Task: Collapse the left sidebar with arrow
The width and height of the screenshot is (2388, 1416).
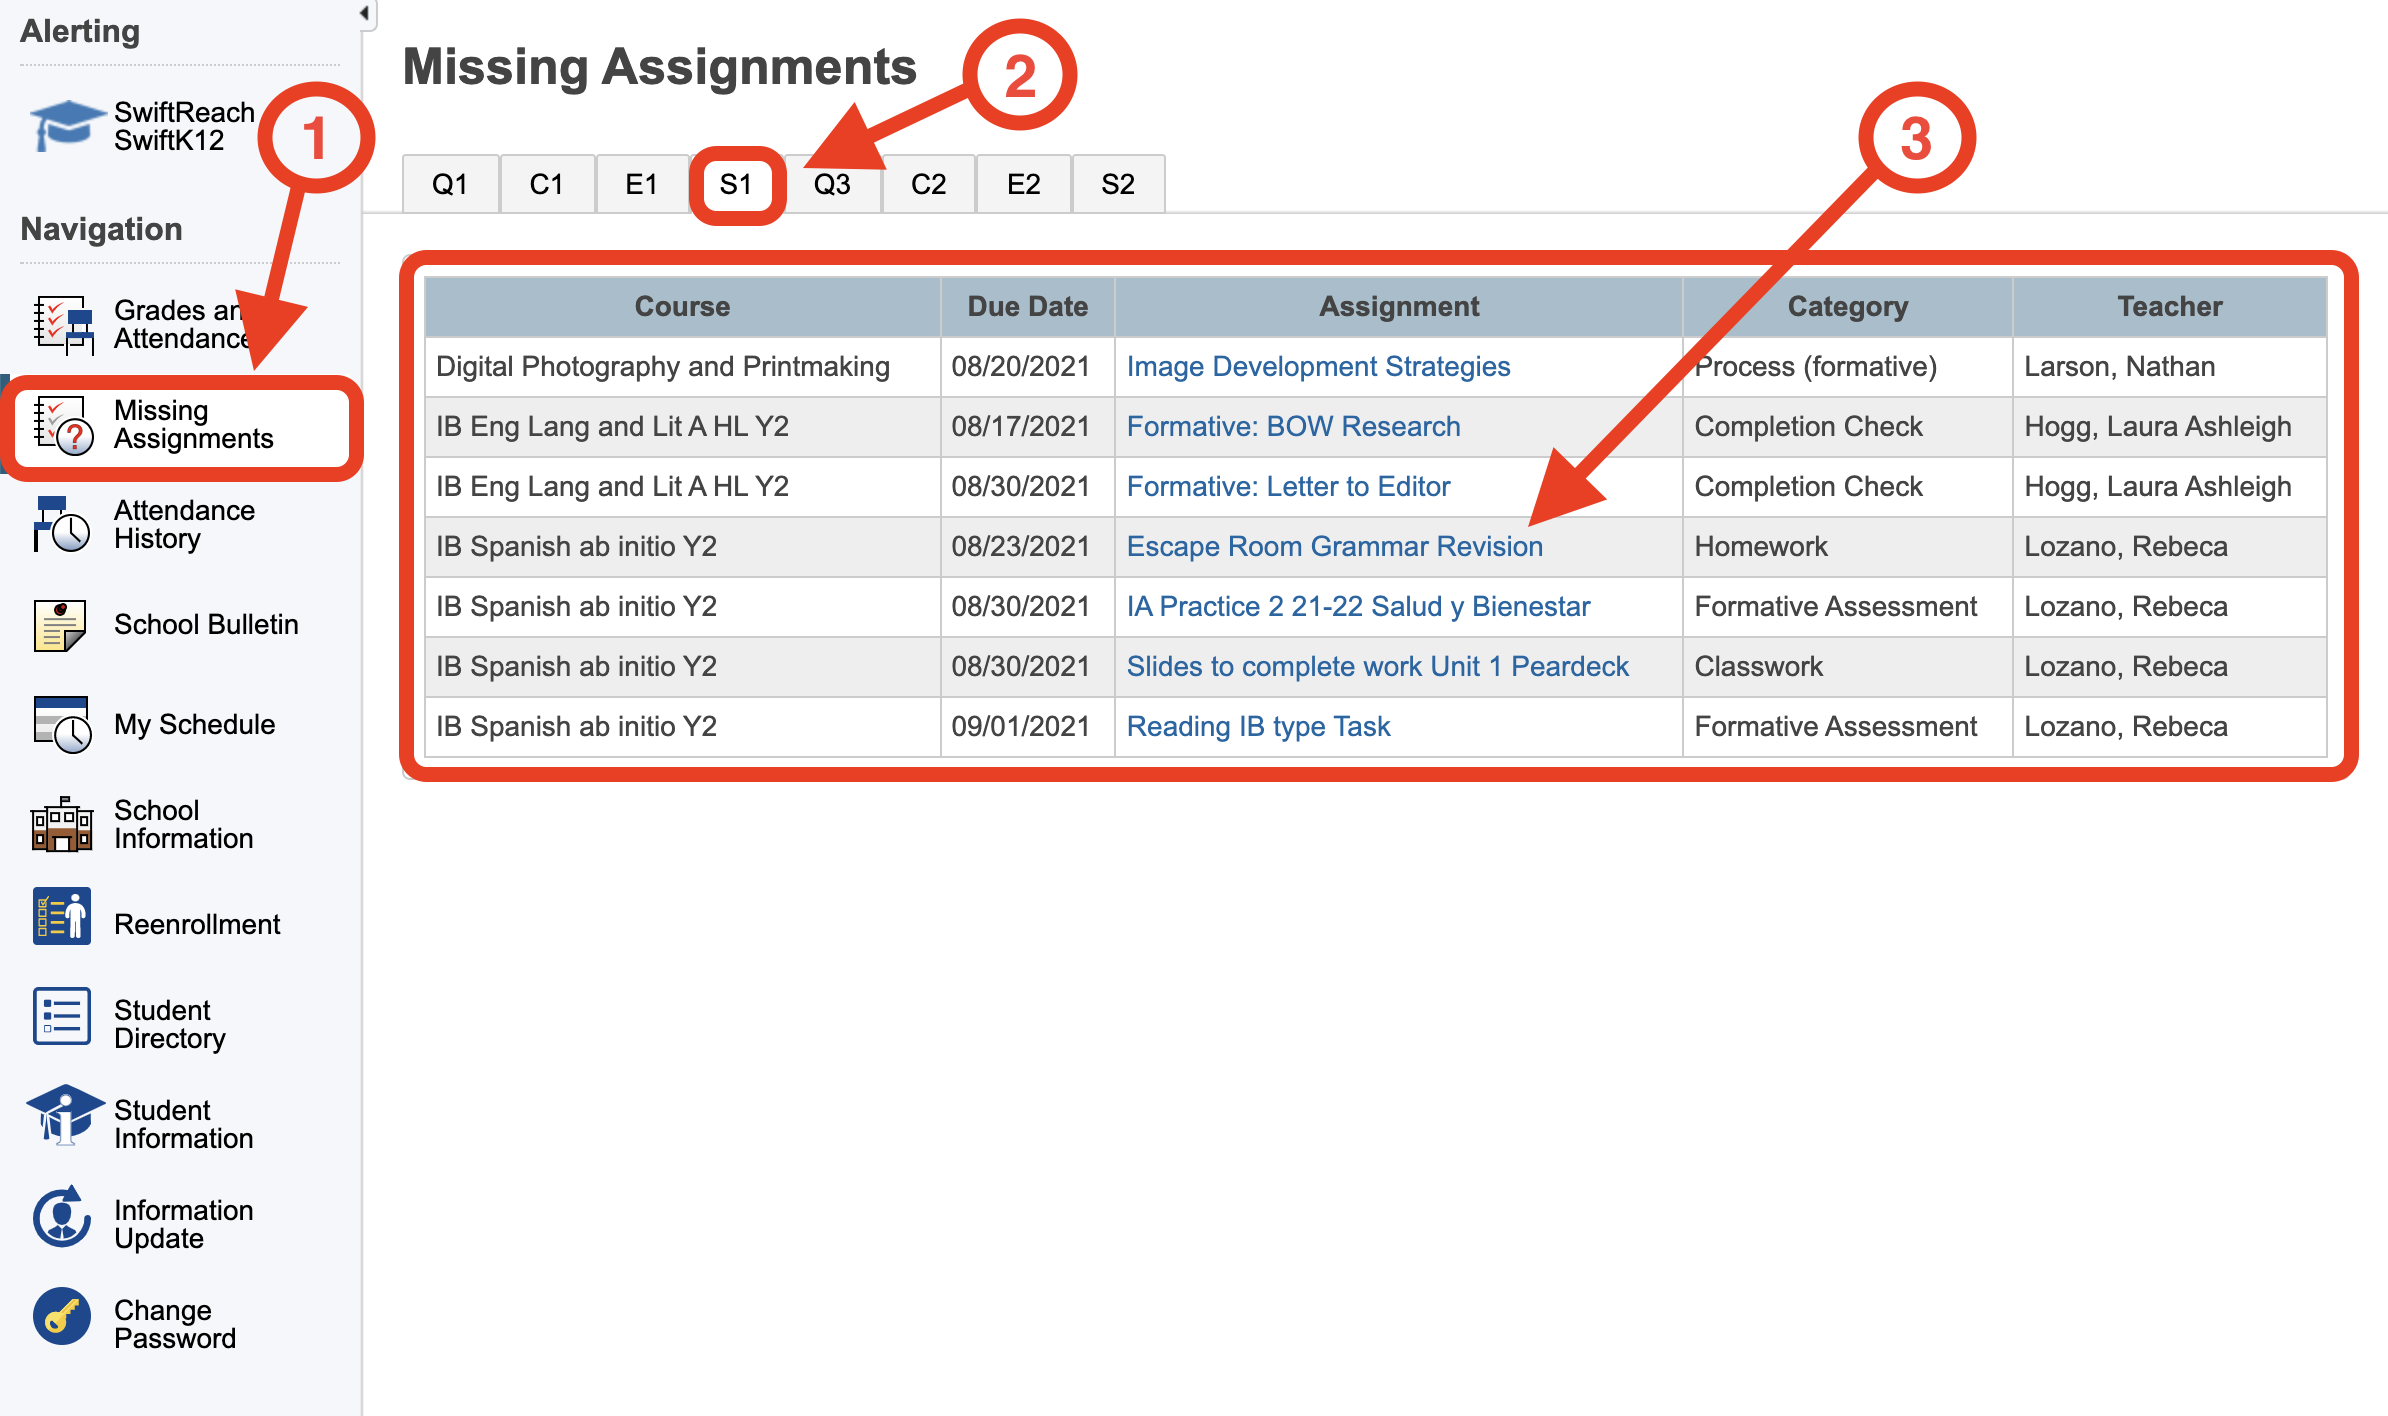Action: 365,13
